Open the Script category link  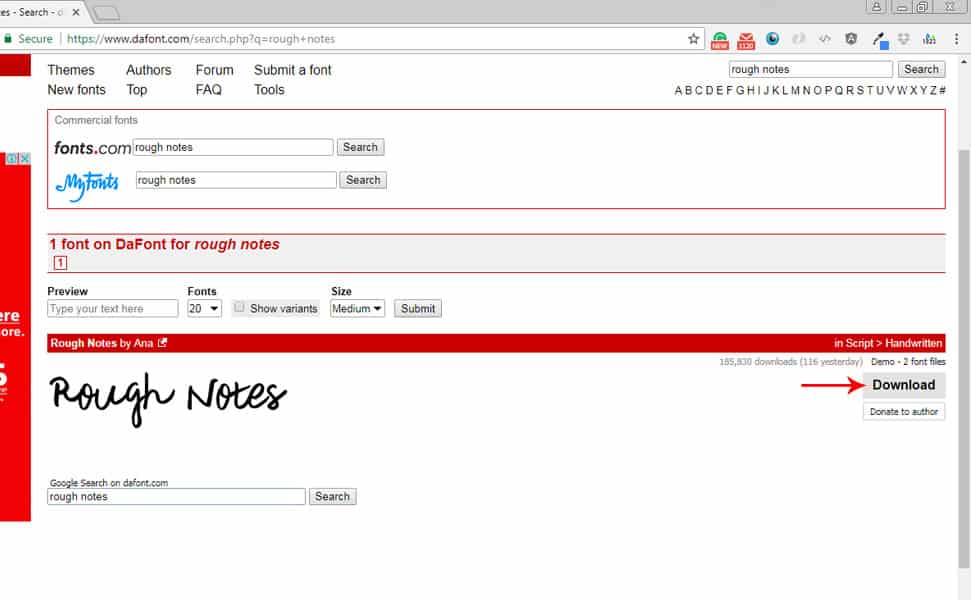coord(860,343)
